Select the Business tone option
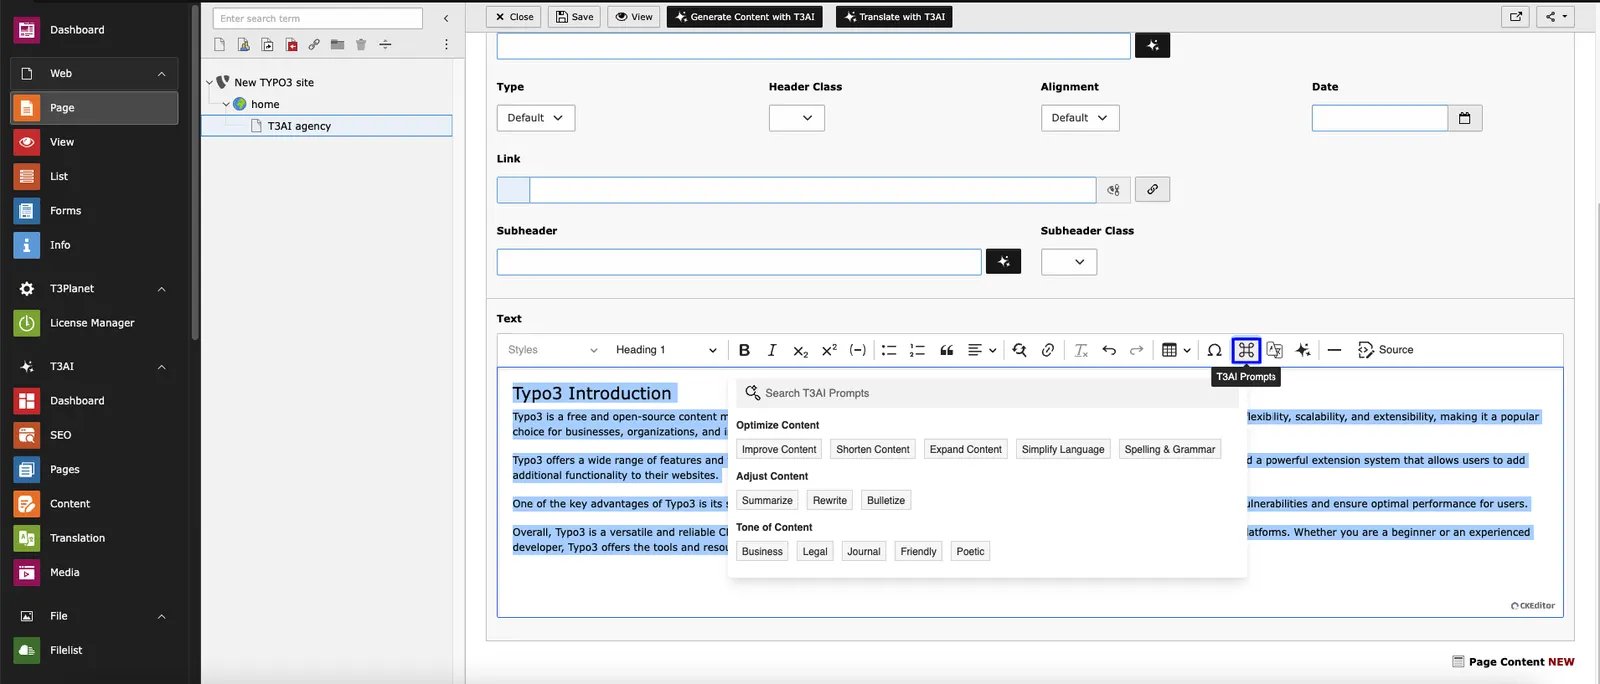This screenshot has height=684, width=1600. coord(762,551)
